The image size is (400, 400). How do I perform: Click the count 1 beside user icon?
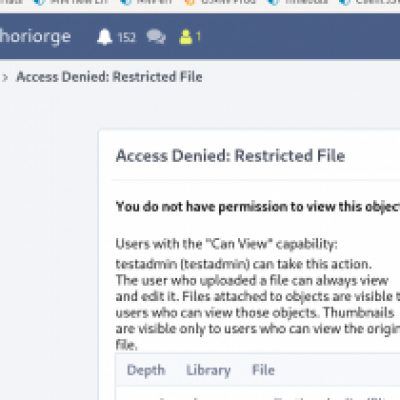coord(198,36)
